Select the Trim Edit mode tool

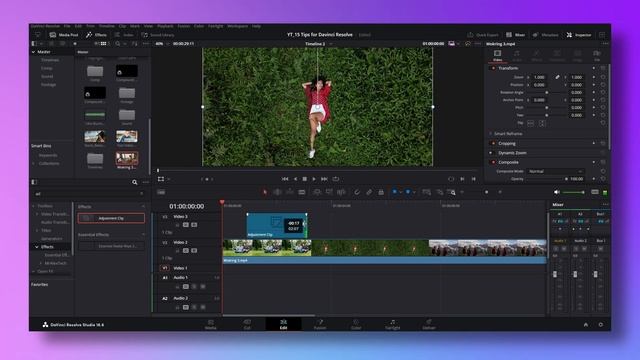pos(277,192)
